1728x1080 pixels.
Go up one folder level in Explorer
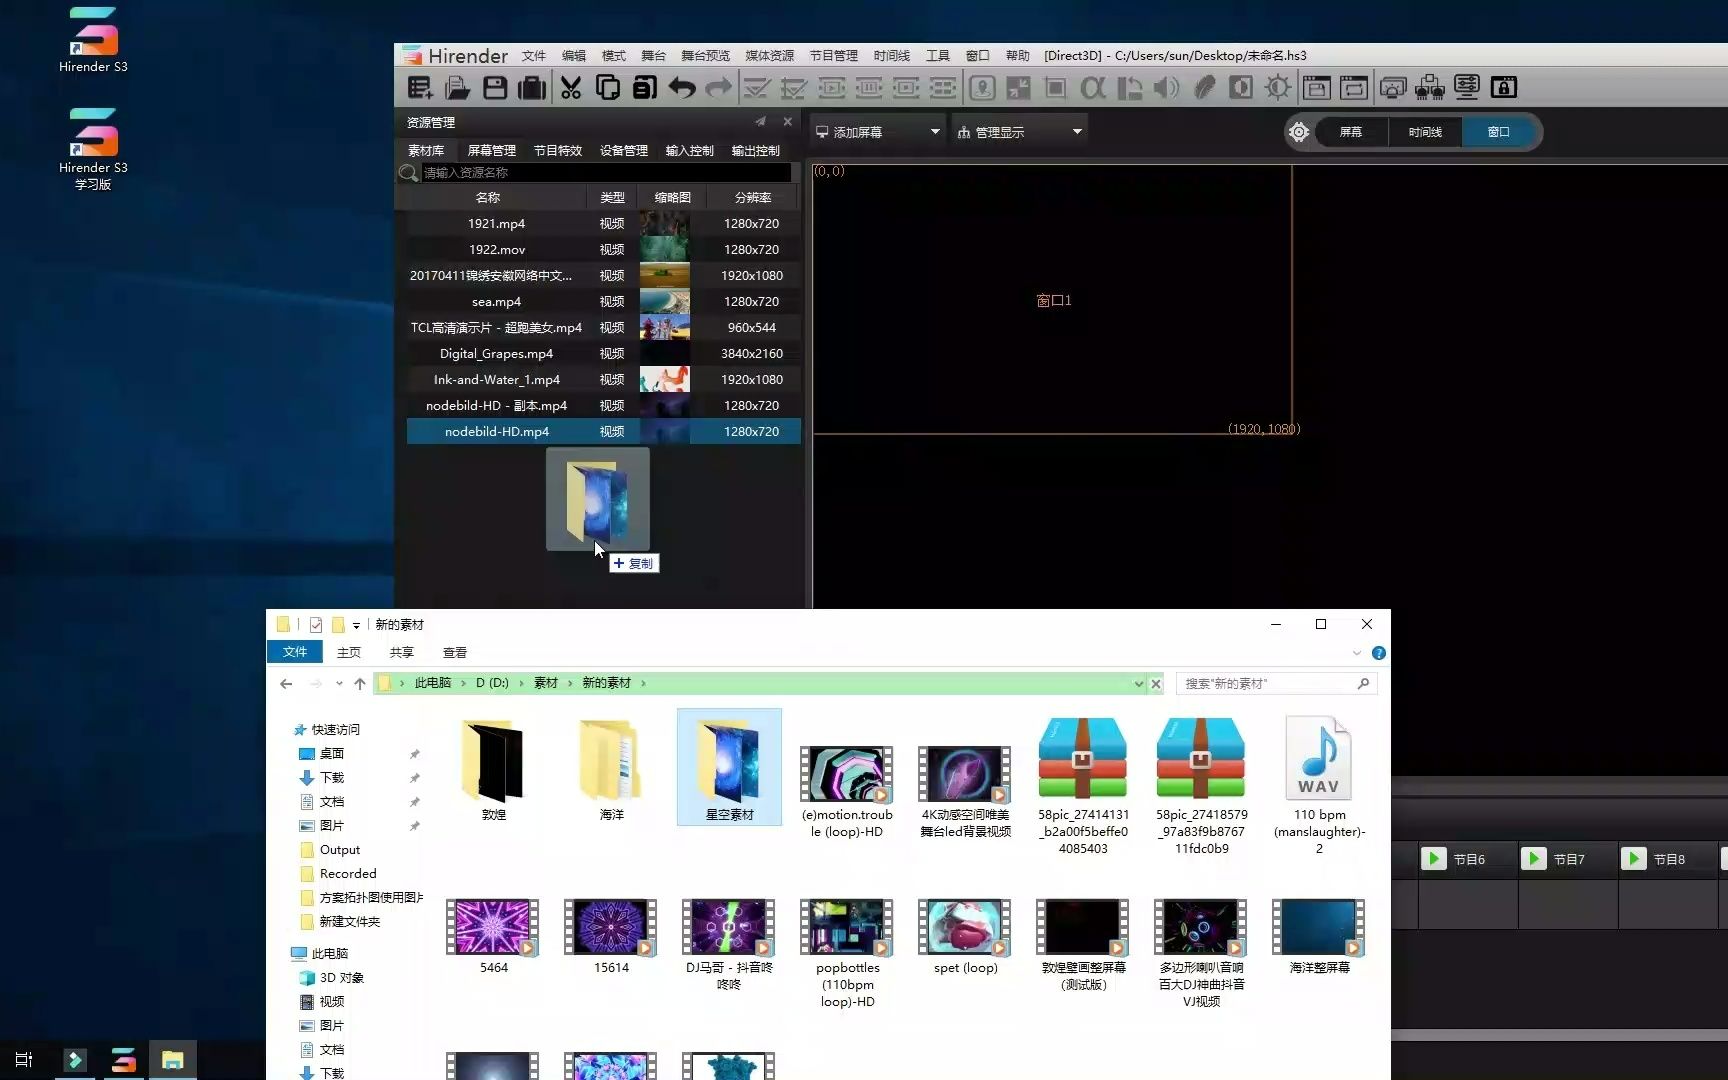[x=360, y=684]
